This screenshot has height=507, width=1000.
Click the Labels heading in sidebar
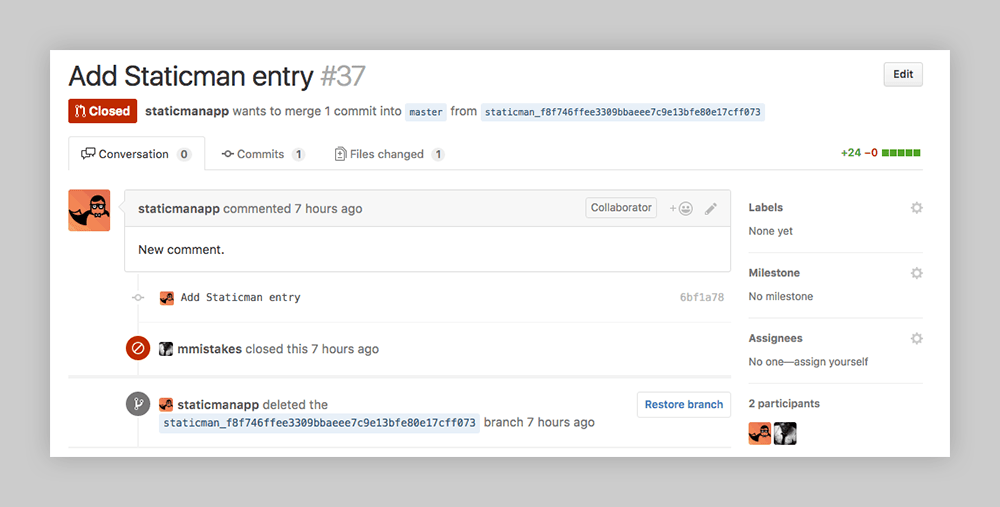coord(765,207)
